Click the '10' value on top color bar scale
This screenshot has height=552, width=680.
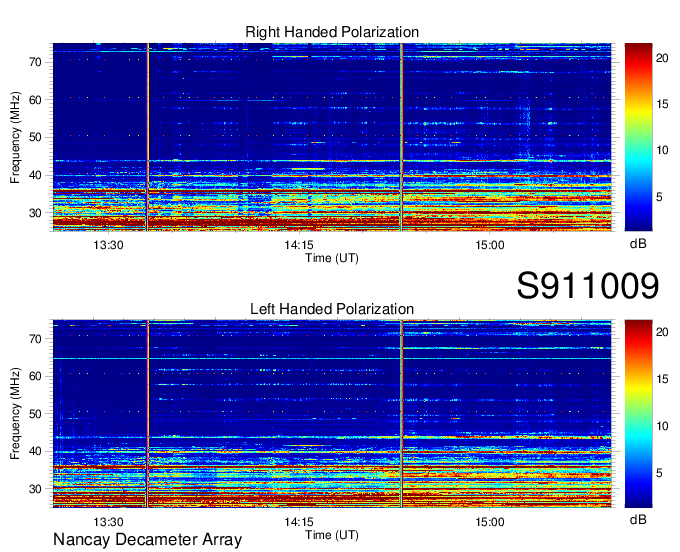662,150
